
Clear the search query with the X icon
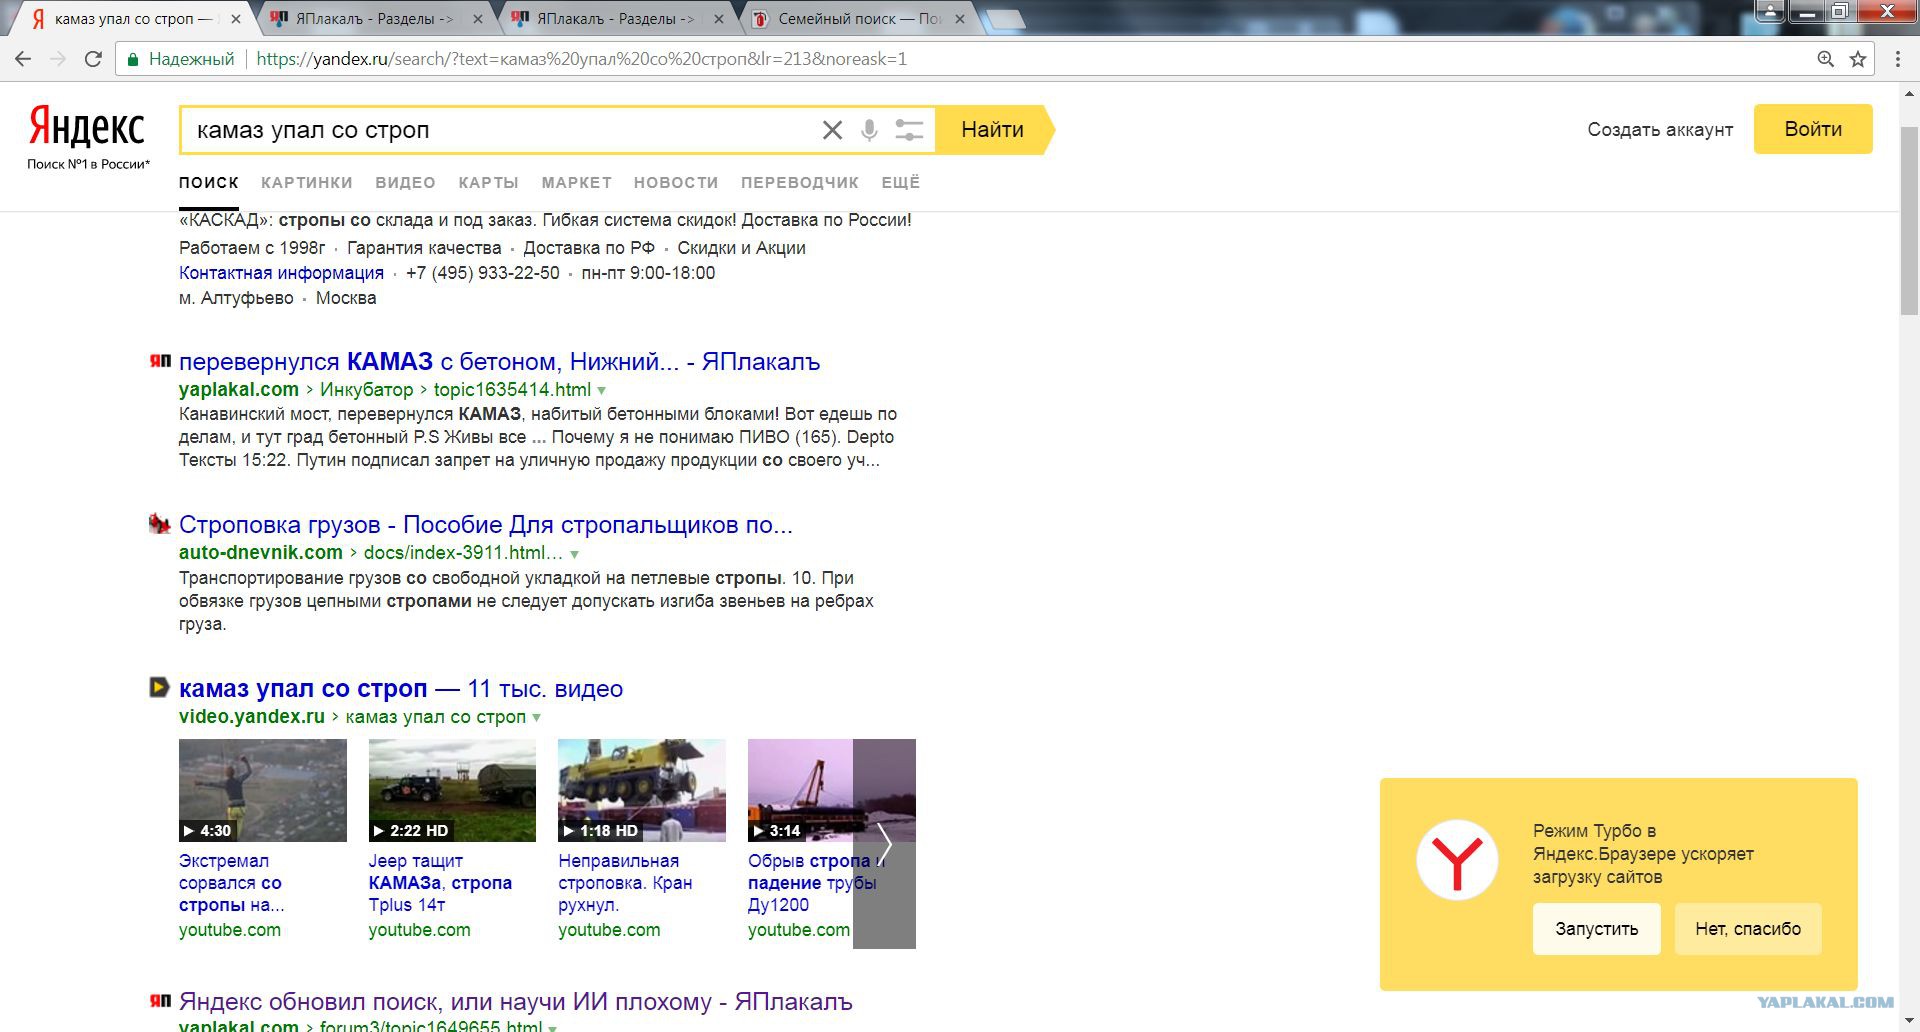click(x=832, y=130)
